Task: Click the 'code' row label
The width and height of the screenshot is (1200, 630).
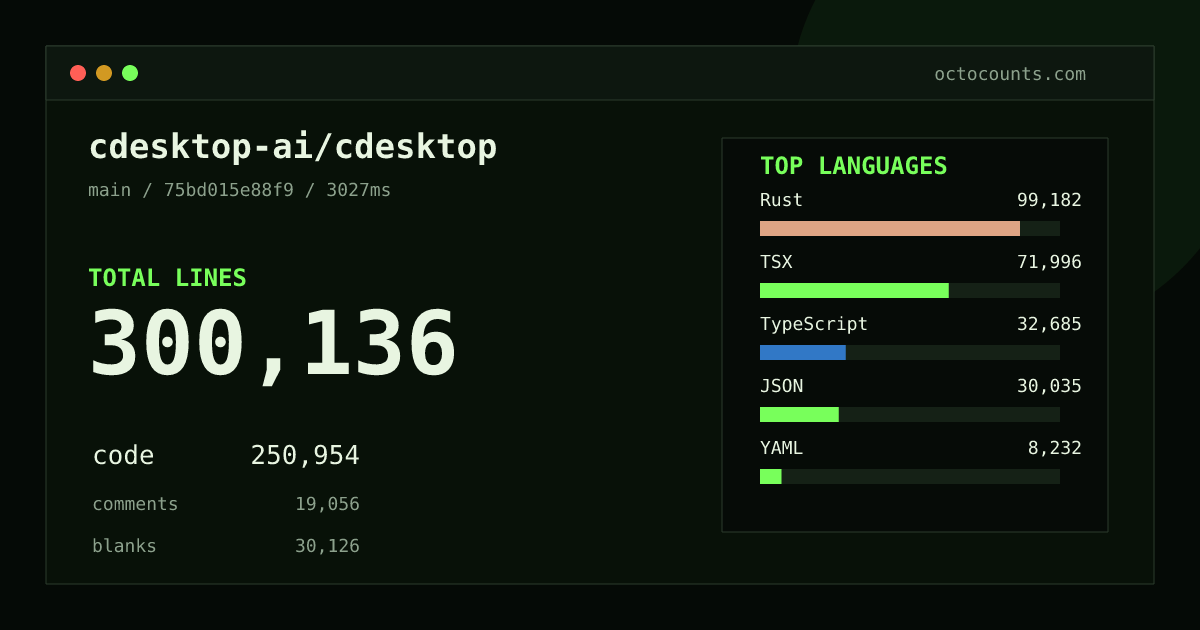Action: (123, 456)
